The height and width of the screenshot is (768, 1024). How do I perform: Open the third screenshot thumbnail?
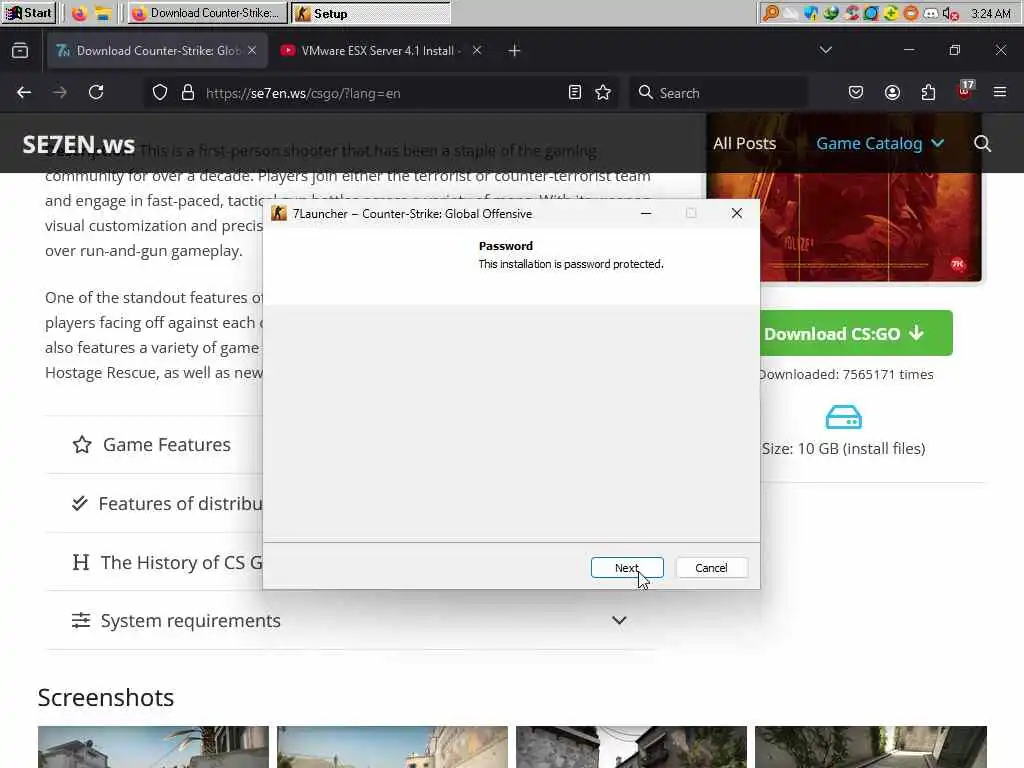click(x=632, y=747)
